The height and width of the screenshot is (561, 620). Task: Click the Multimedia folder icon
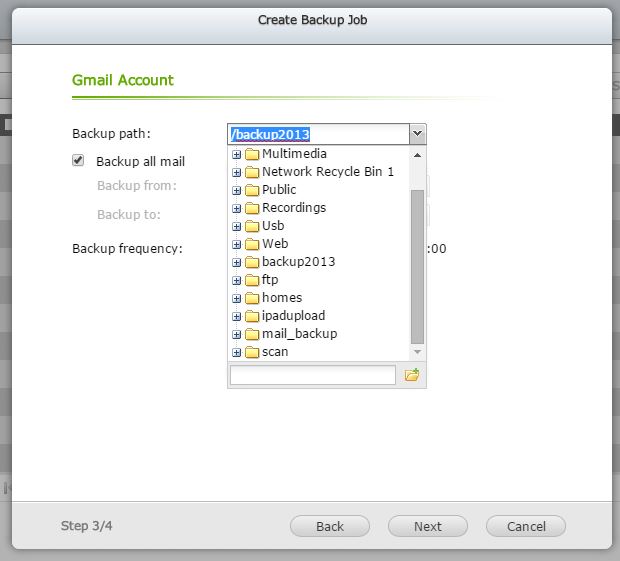tap(252, 154)
